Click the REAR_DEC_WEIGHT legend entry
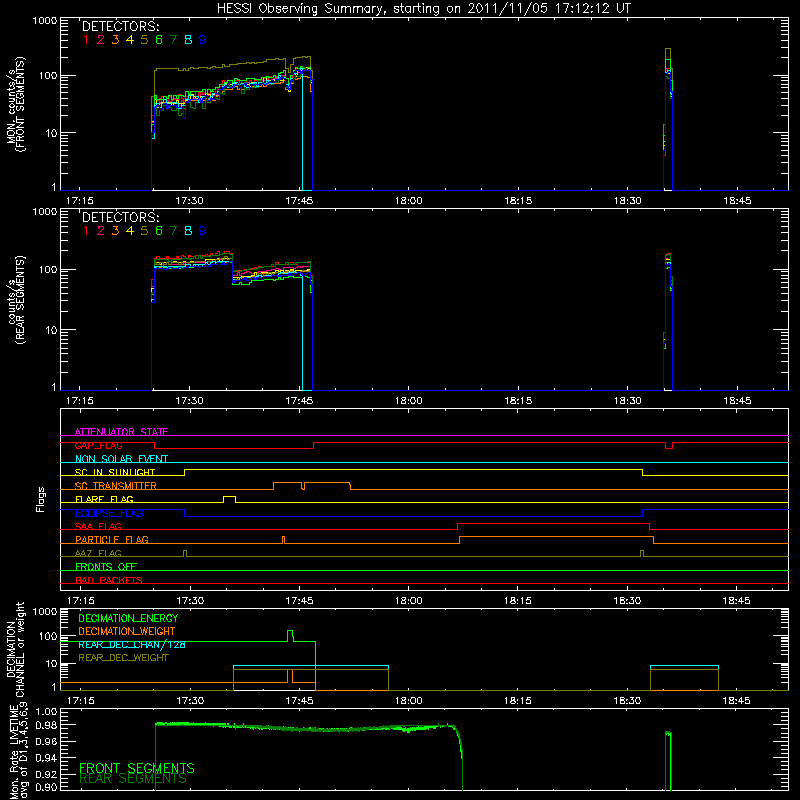This screenshot has width=800, height=800. click(x=123, y=658)
